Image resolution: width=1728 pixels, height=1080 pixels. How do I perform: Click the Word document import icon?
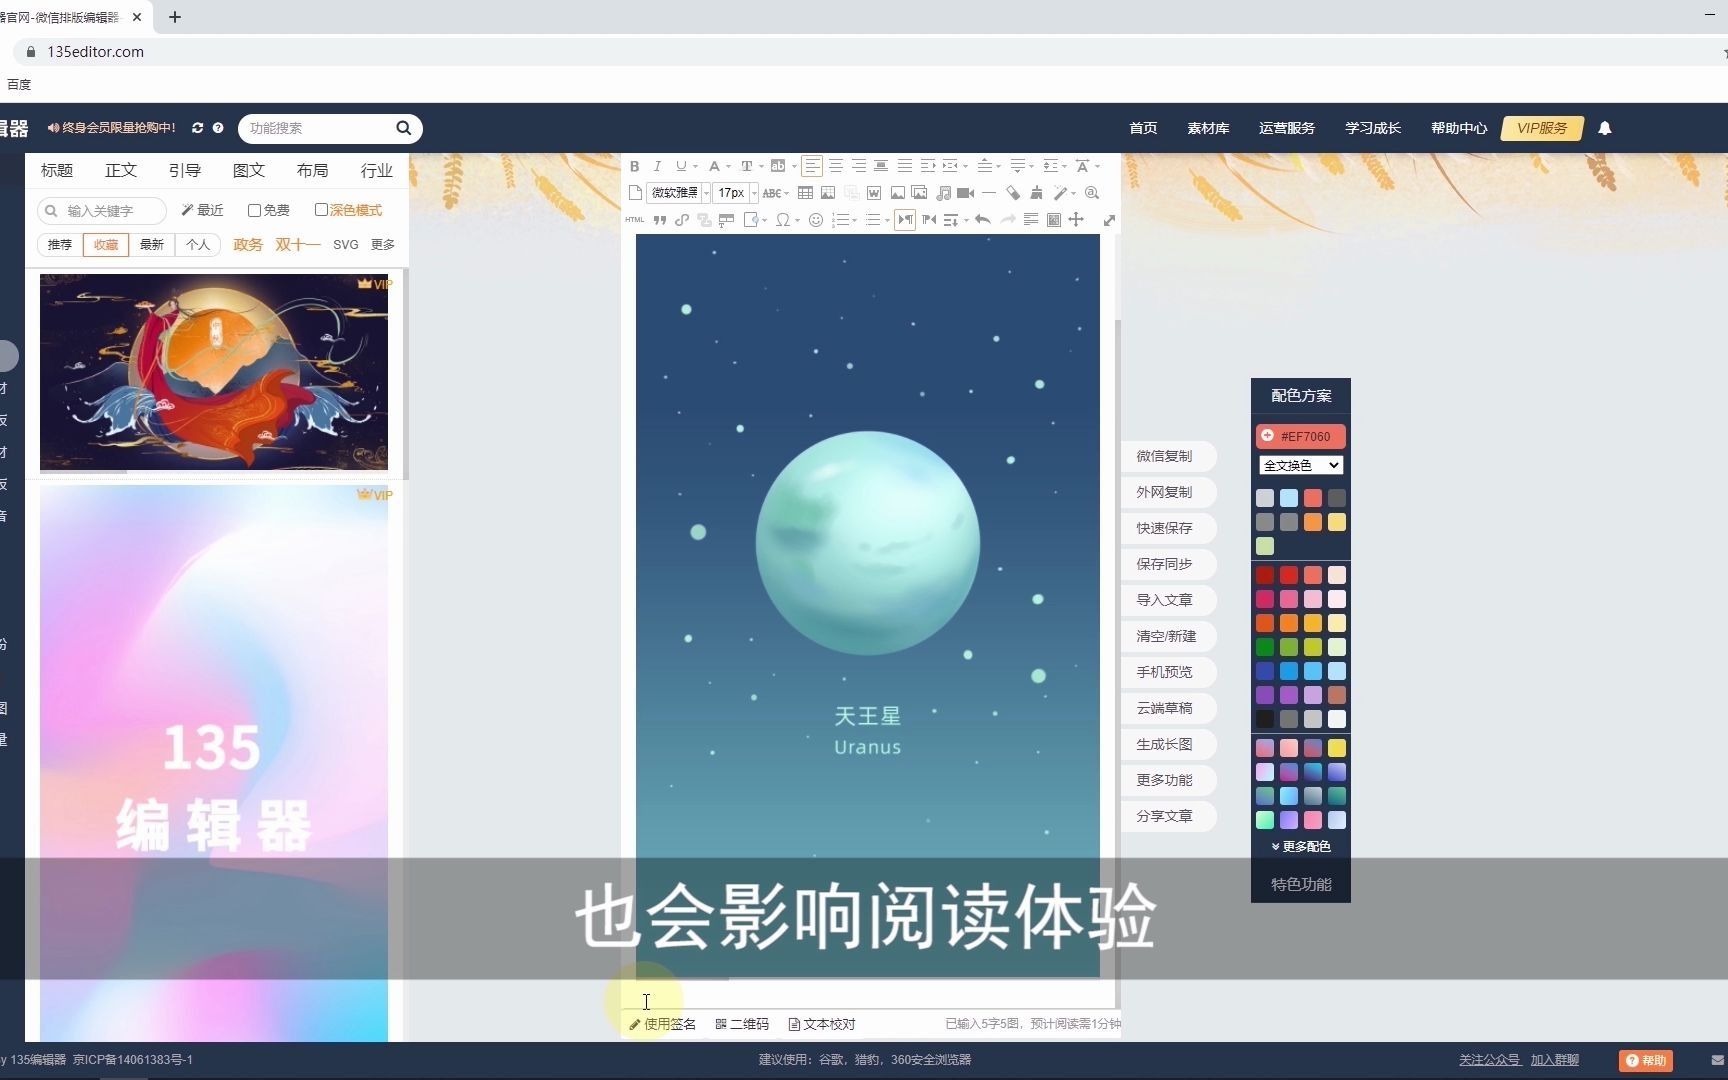click(874, 193)
